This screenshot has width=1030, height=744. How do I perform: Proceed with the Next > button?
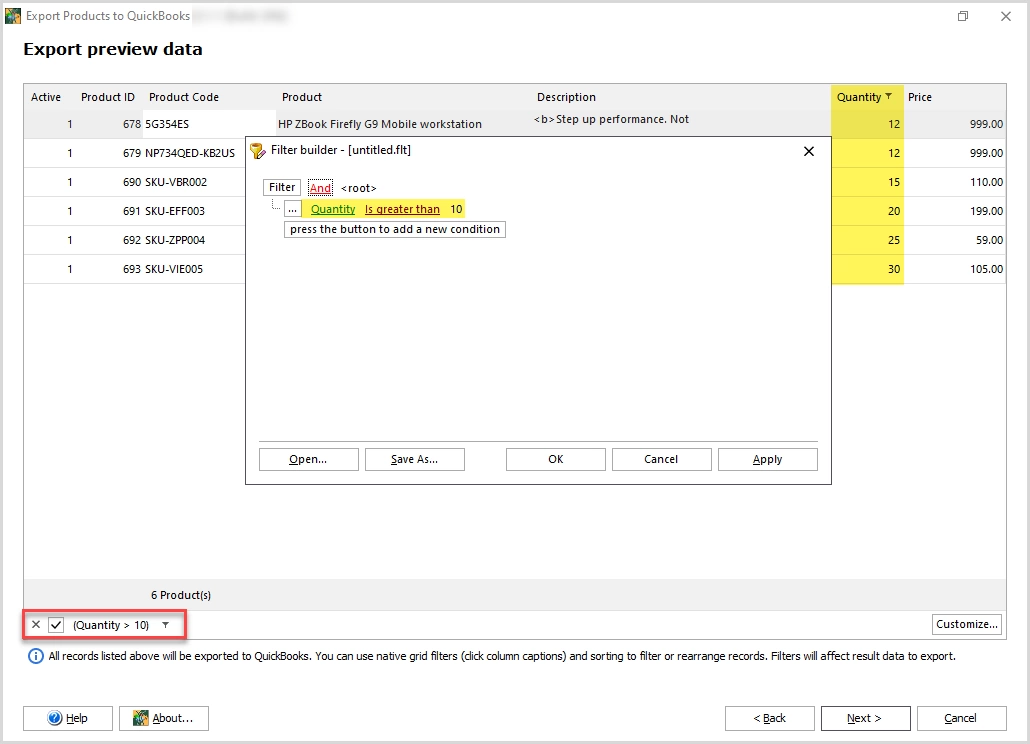point(865,718)
